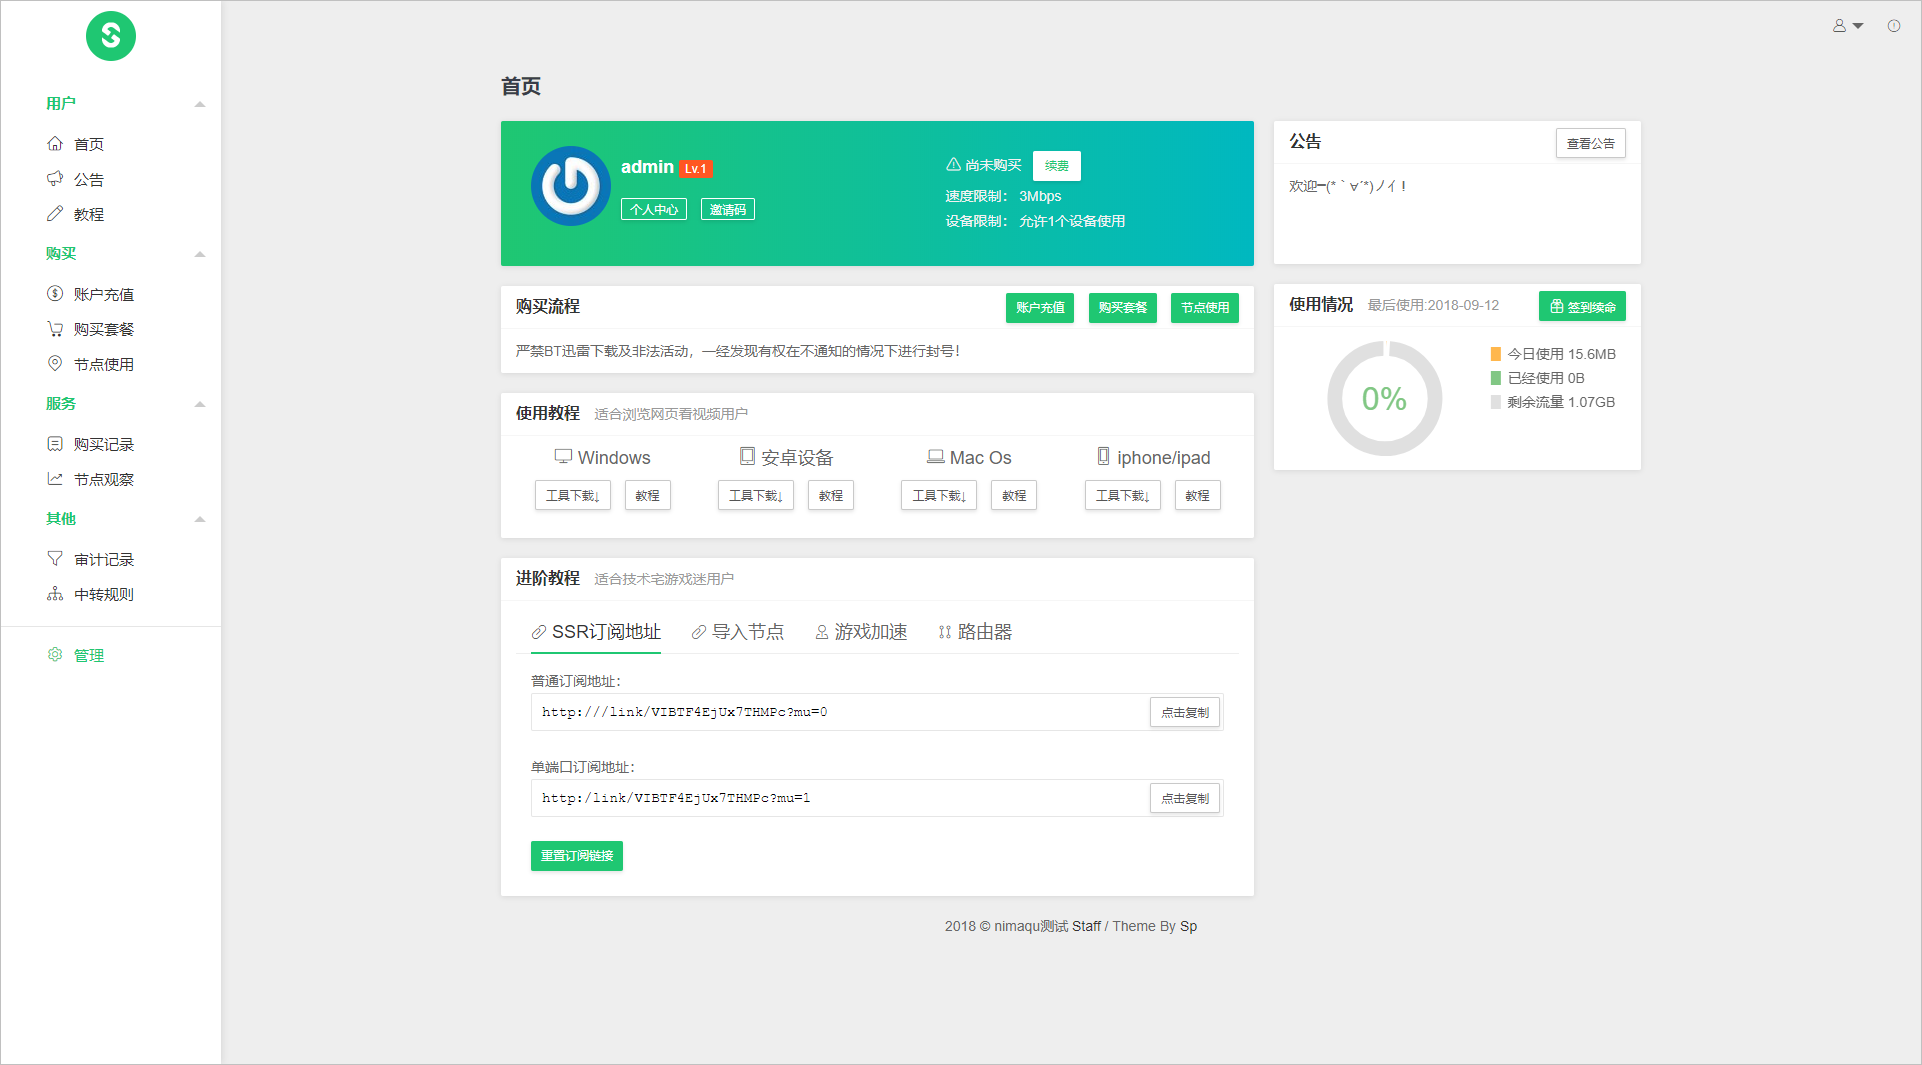The height and width of the screenshot is (1065, 1922).
Task: Click 查看公告 to view announcements
Action: [x=1590, y=143]
